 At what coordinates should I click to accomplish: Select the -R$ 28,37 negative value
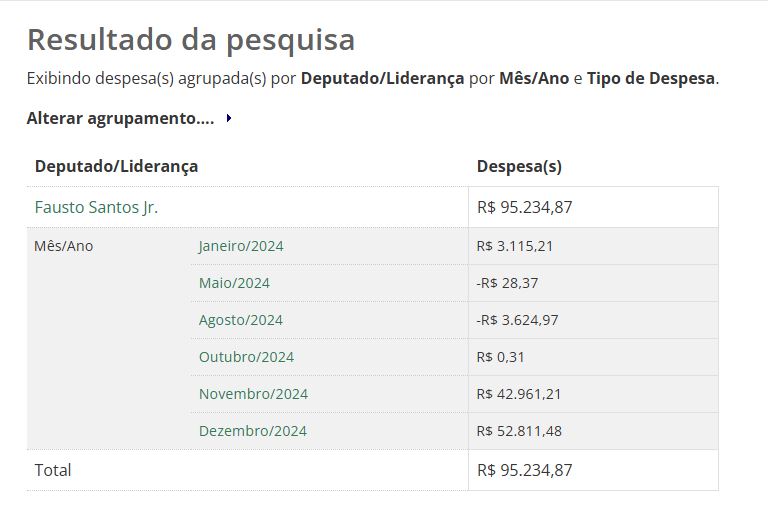coord(507,283)
